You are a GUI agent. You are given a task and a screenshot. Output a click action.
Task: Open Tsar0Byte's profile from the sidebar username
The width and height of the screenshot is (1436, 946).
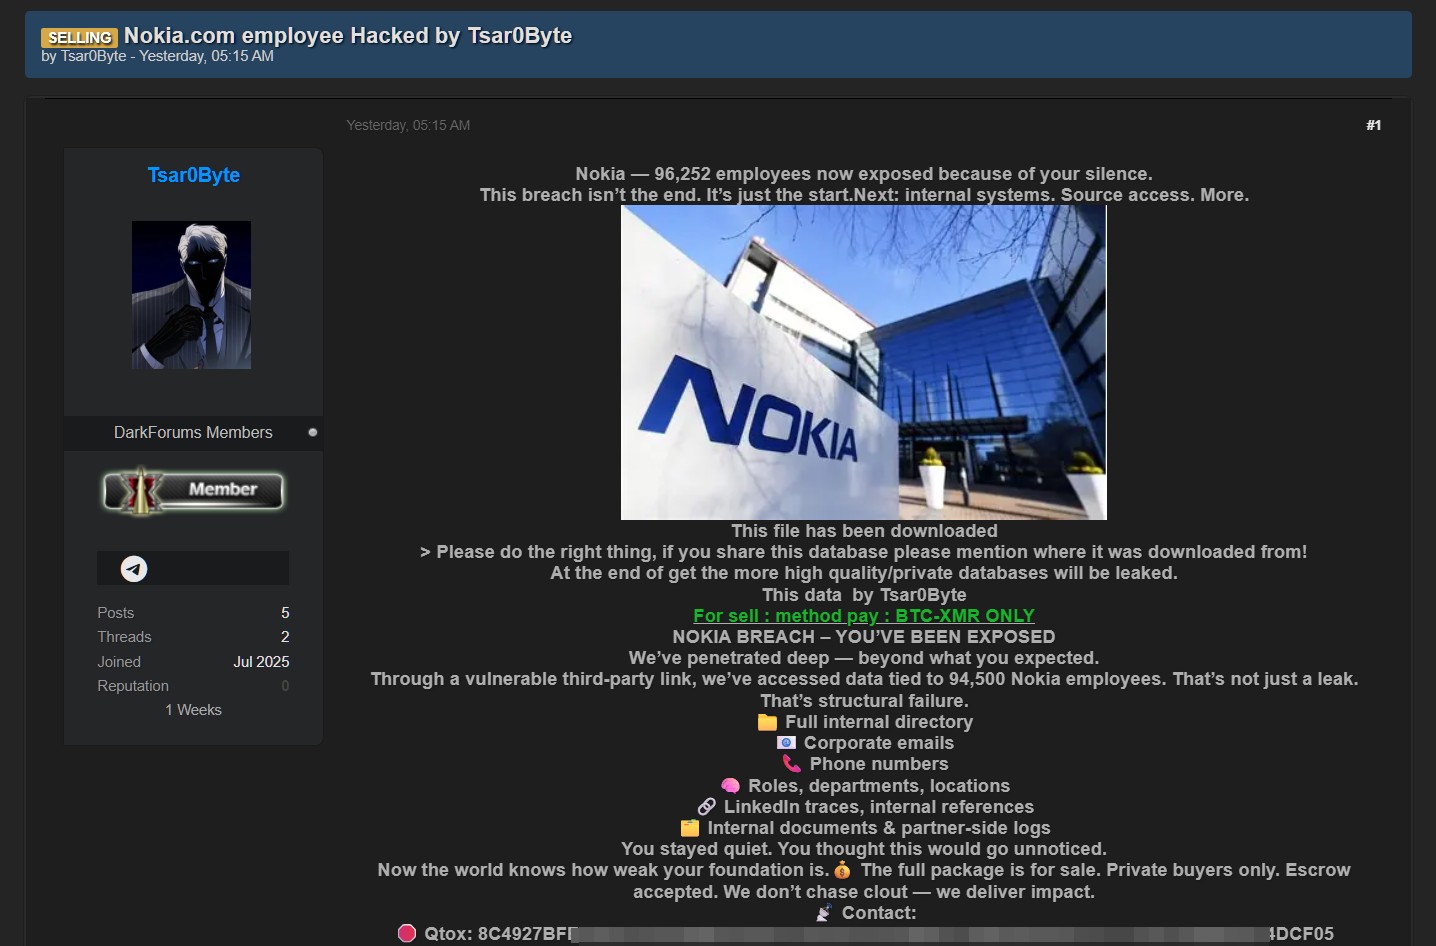[x=192, y=175]
